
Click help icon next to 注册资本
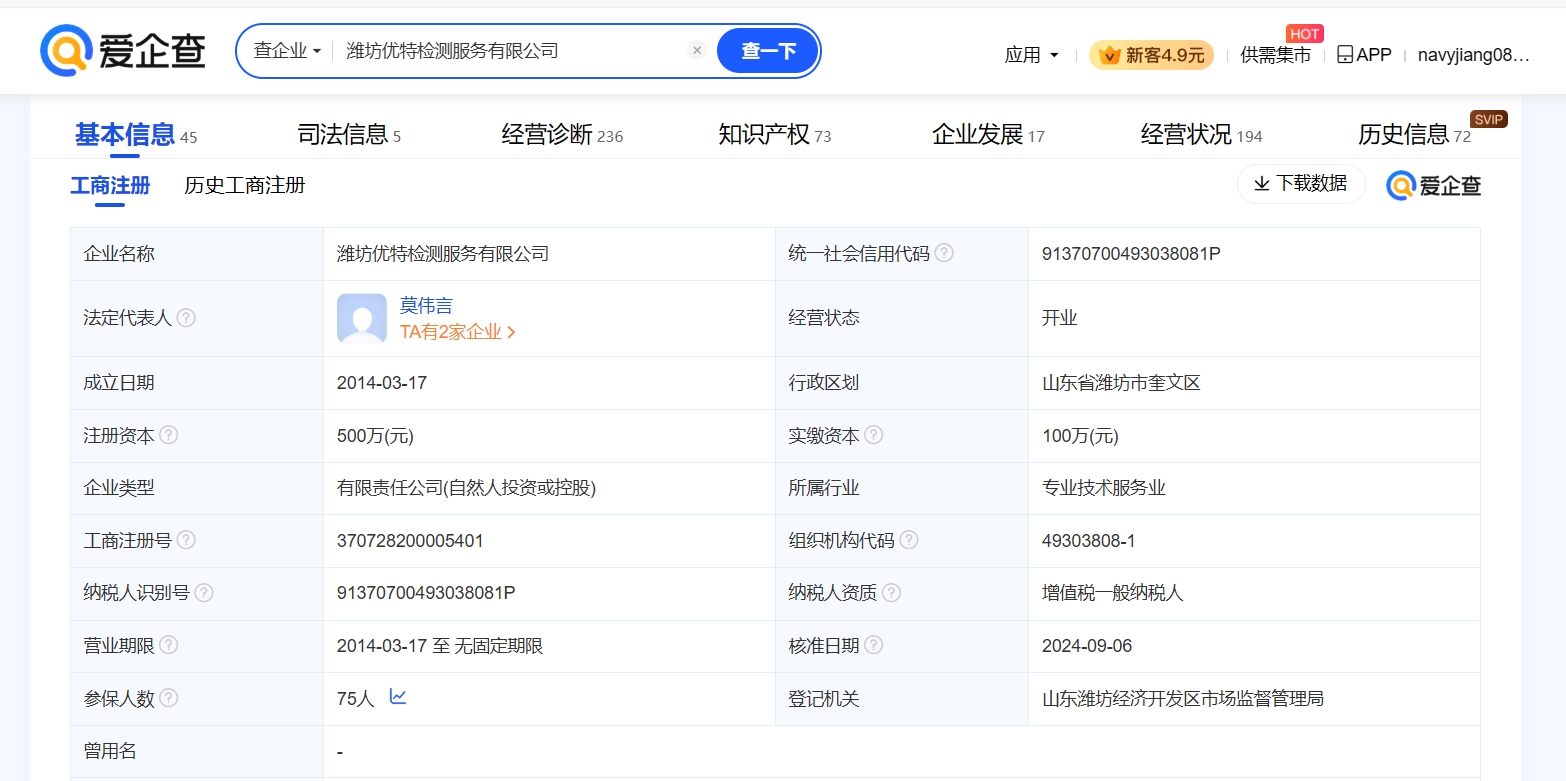pyautogui.click(x=169, y=435)
